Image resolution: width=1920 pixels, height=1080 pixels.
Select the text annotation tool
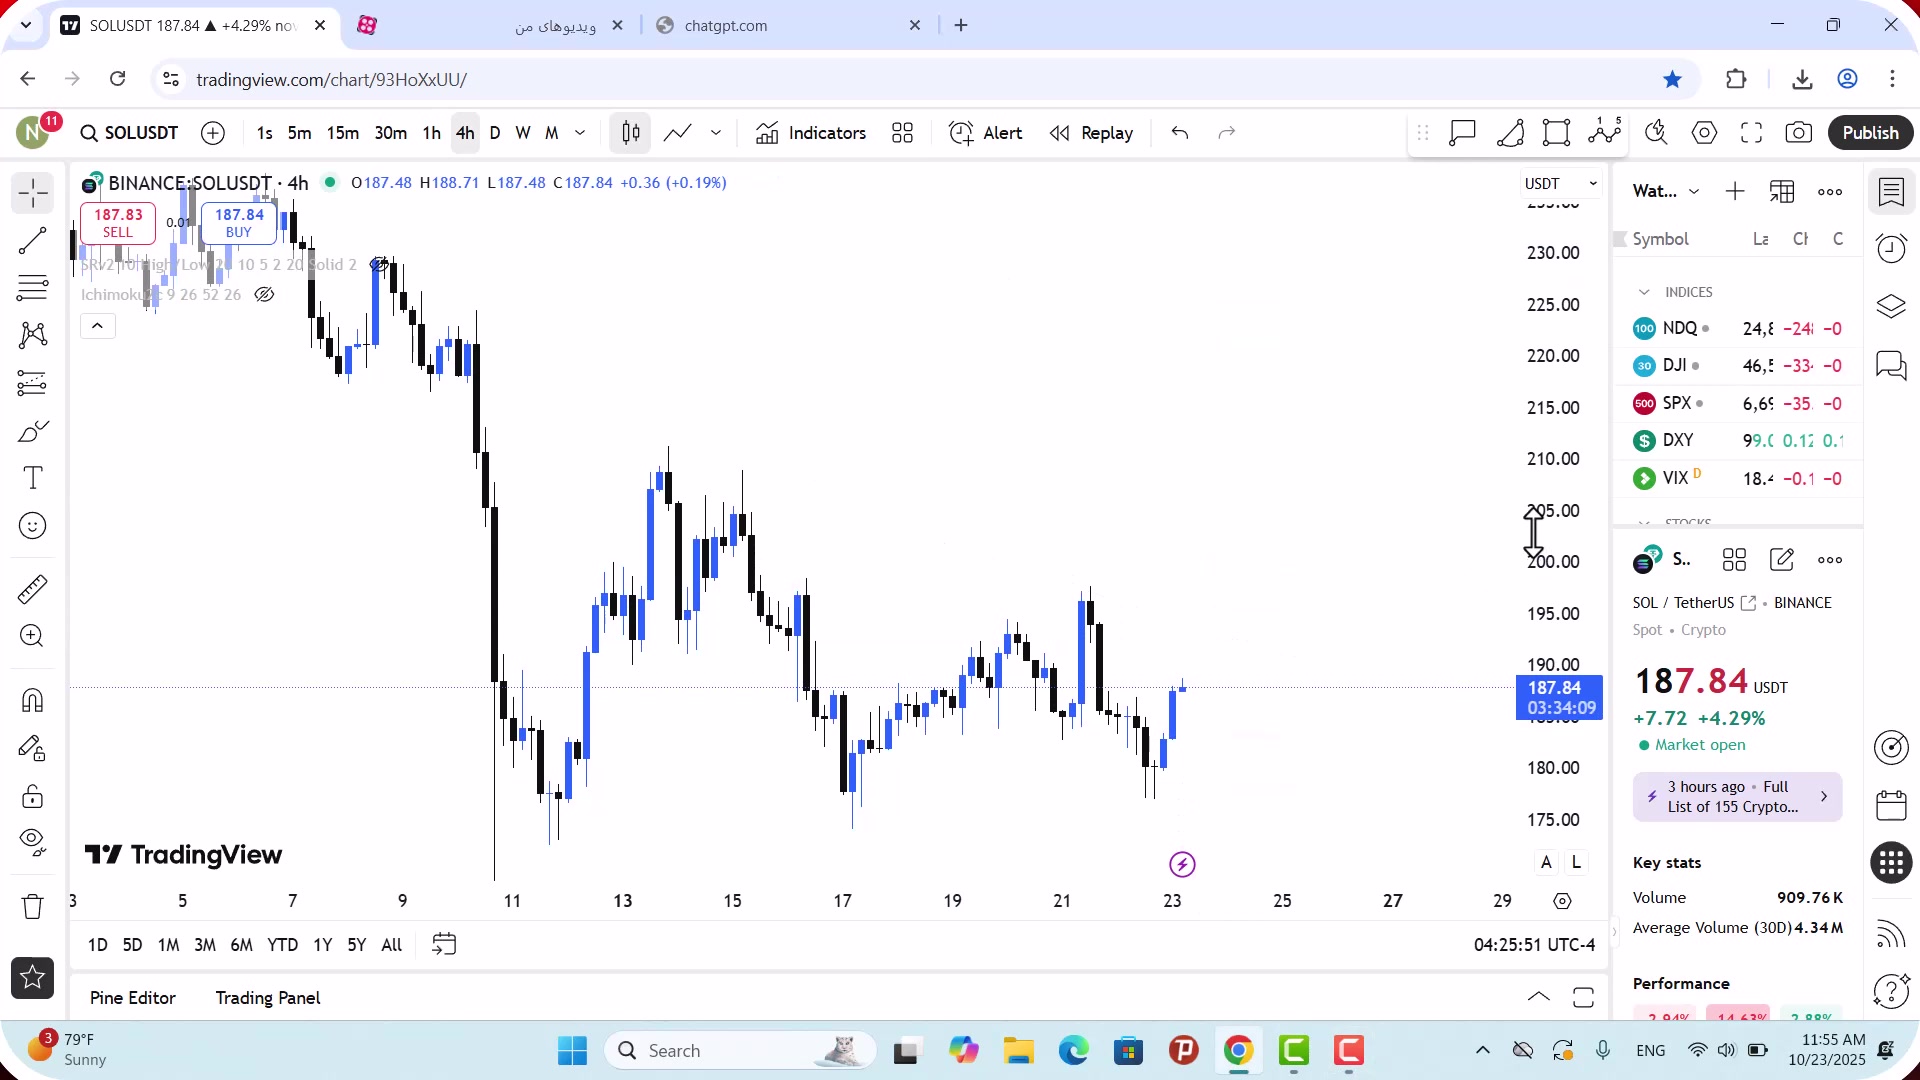33,478
